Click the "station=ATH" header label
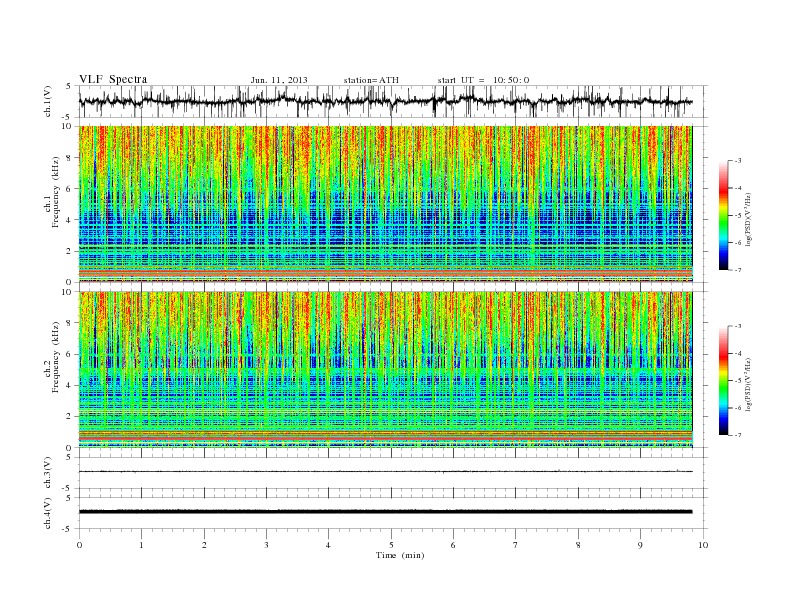The height and width of the screenshot is (612, 792). 371,80
